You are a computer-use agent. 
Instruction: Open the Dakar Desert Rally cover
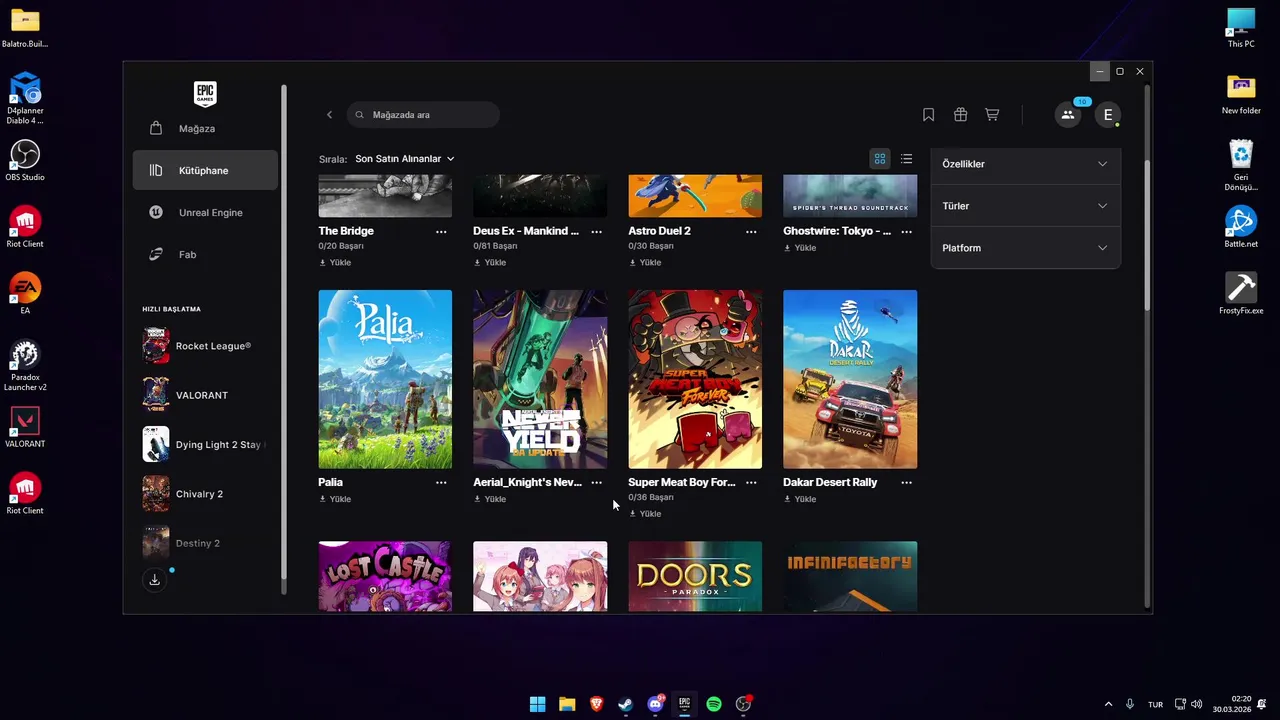tap(850, 379)
